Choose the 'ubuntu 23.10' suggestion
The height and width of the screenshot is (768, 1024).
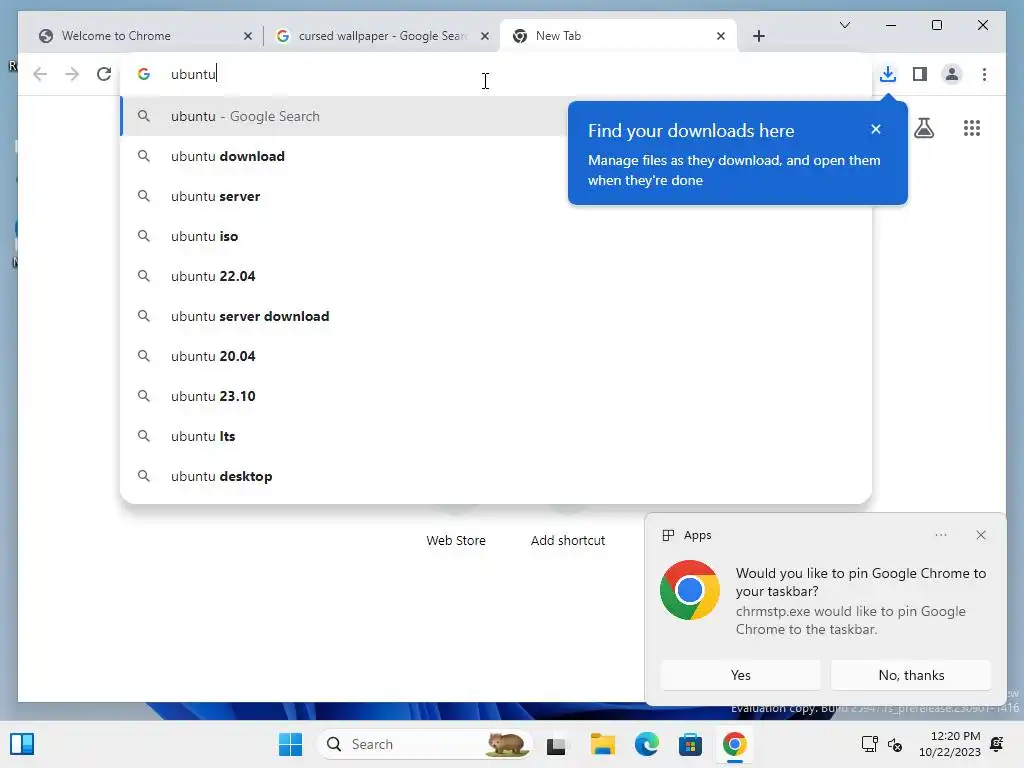point(496,396)
